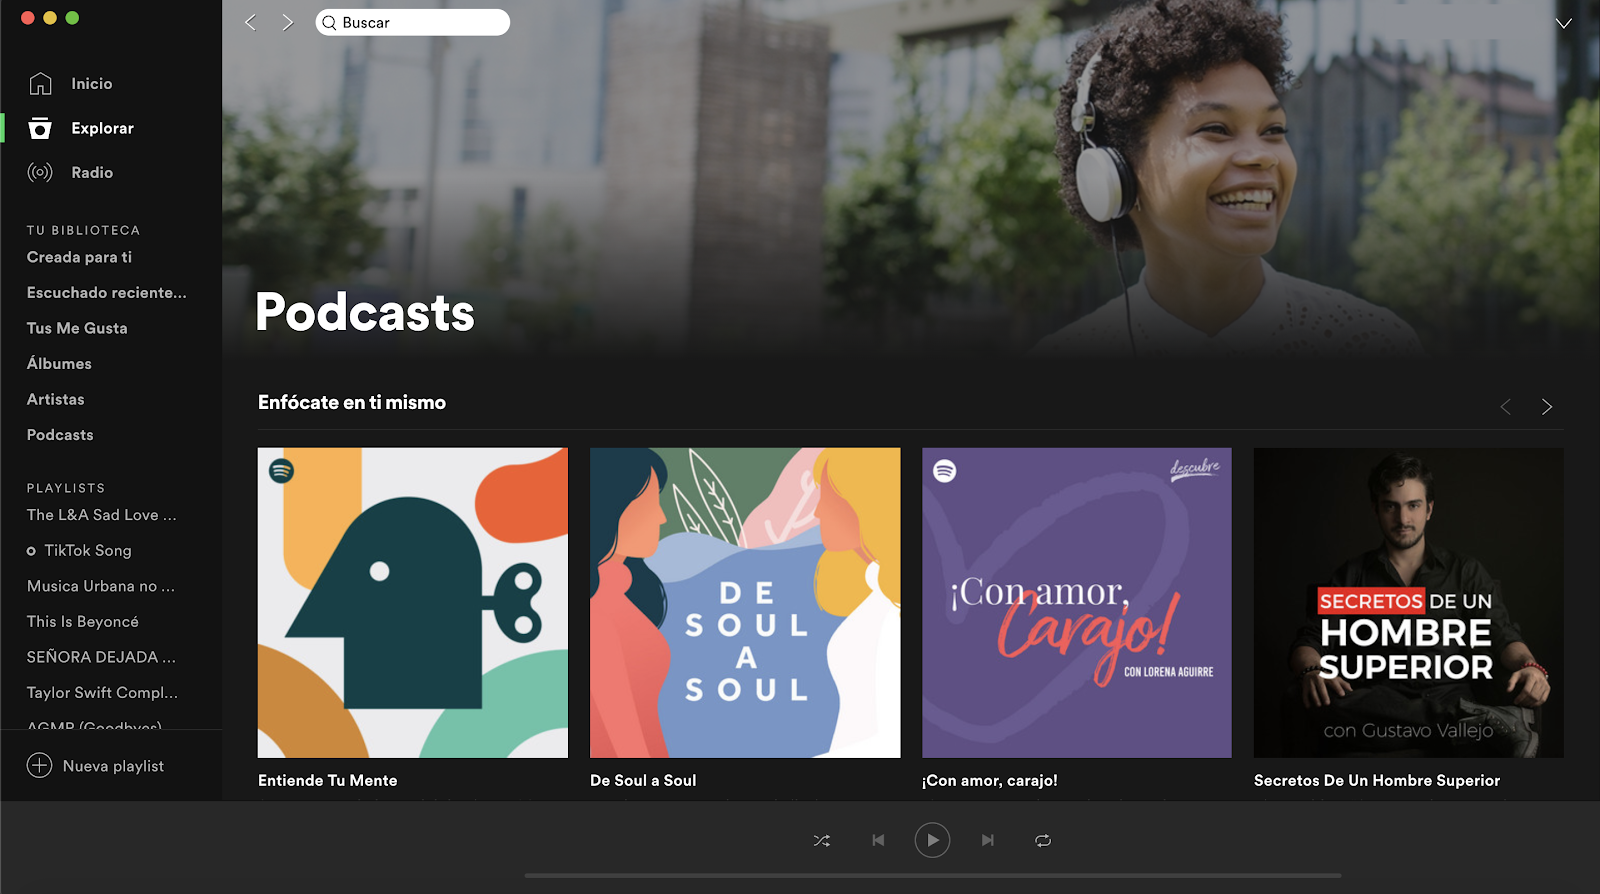Click the Entiende Tu Mente title
Viewport: 1600px width, 894px height.
328,780
